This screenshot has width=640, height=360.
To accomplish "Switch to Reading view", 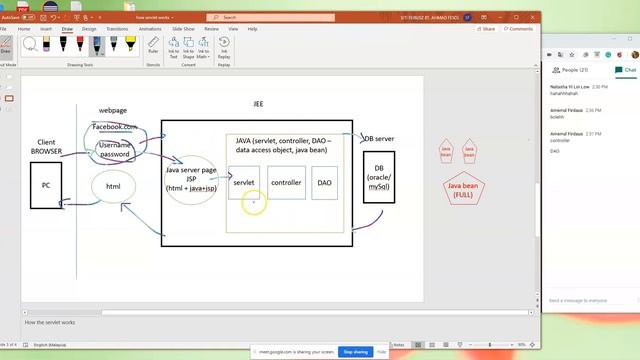I will pyautogui.click(x=446, y=345).
